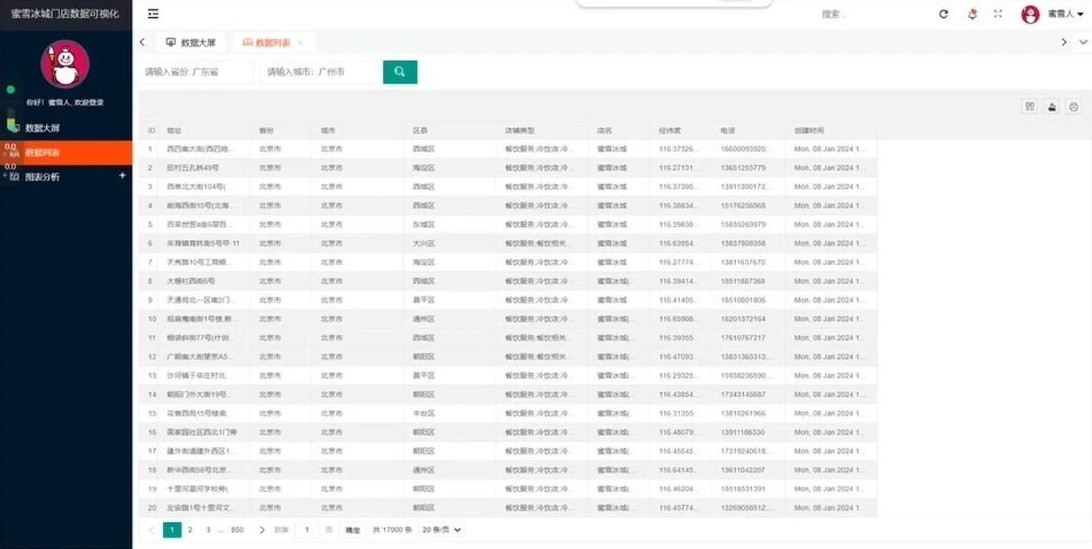
Task: Open the 蜜雪人 user dropdown menu
Action: [1059, 14]
